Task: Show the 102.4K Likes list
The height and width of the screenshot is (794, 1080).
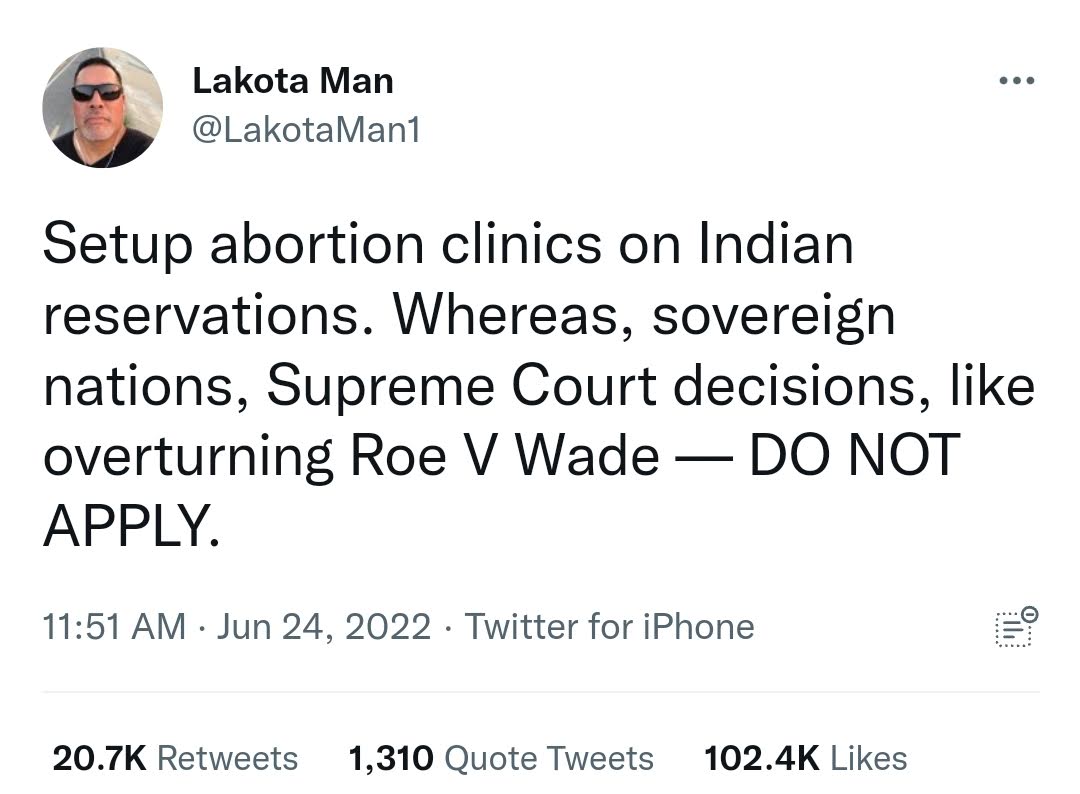Action: 805,758
